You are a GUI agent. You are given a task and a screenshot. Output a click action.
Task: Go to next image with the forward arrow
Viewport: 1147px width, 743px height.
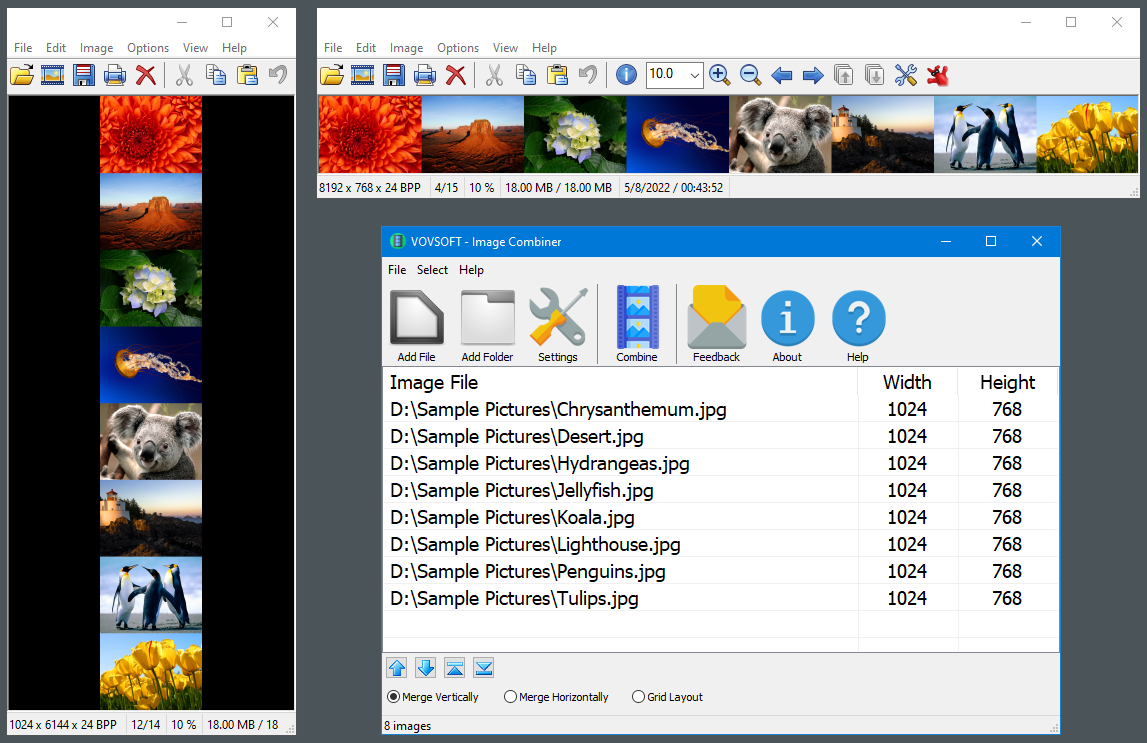pos(813,74)
